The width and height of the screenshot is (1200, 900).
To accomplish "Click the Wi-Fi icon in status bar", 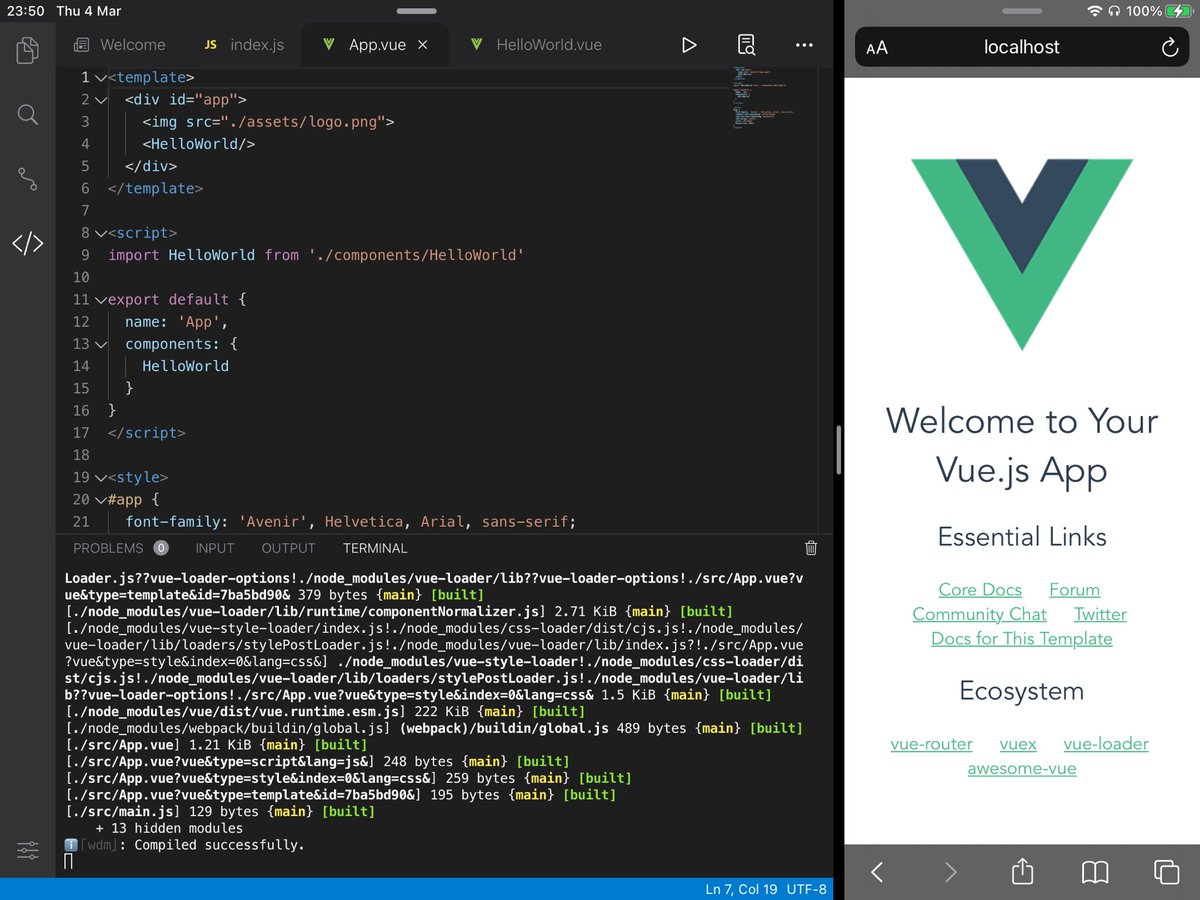I will pyautogui.click(x=1096, y=11).
